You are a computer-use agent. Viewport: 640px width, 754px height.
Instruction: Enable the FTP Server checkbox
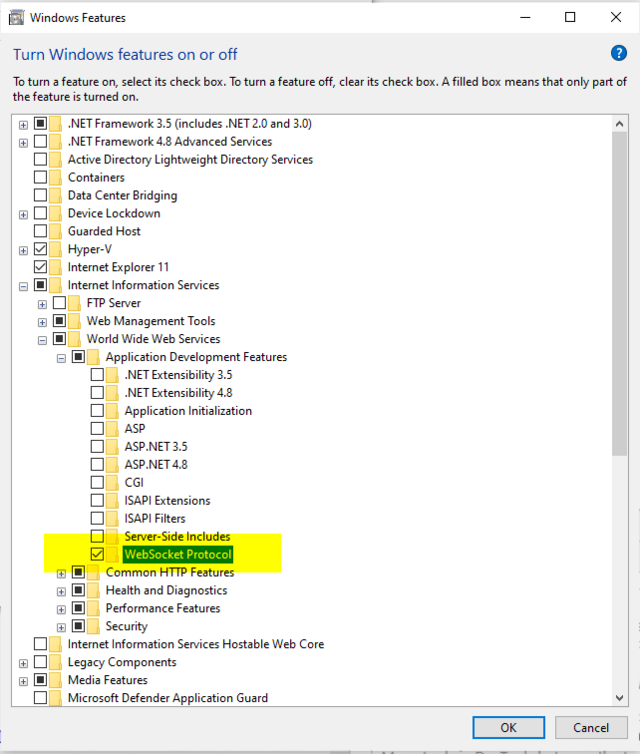pyautogui.click(x=59, y=302)
